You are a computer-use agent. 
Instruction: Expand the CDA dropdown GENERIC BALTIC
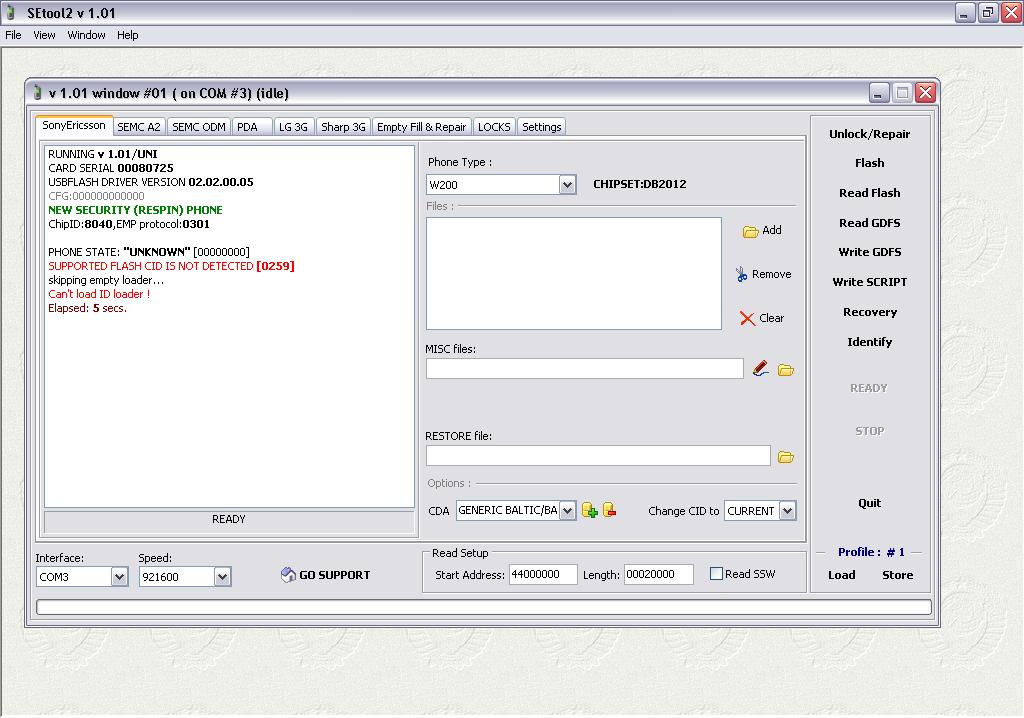tap(568, 510)
